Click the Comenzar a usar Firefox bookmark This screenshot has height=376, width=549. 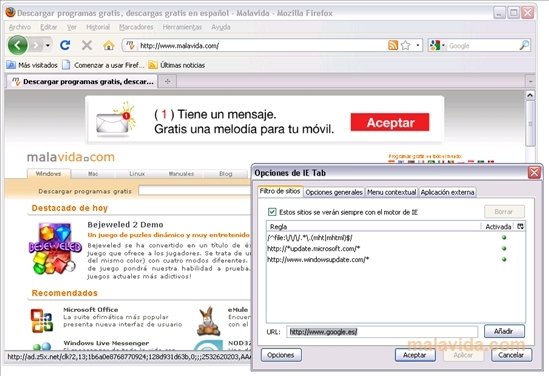pos(103,65)
